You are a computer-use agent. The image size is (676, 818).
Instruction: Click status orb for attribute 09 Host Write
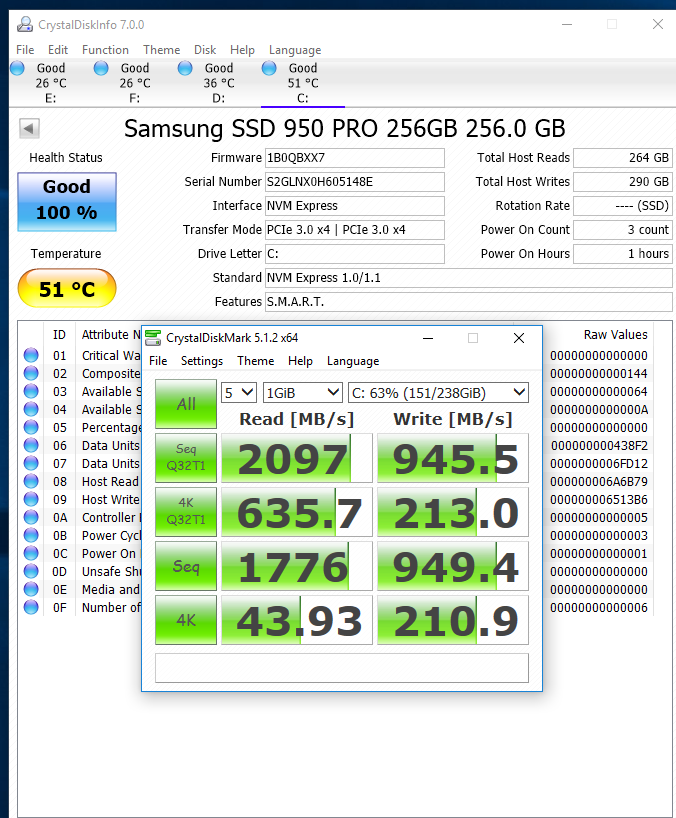pyautogui.click(x=31, y=499)
